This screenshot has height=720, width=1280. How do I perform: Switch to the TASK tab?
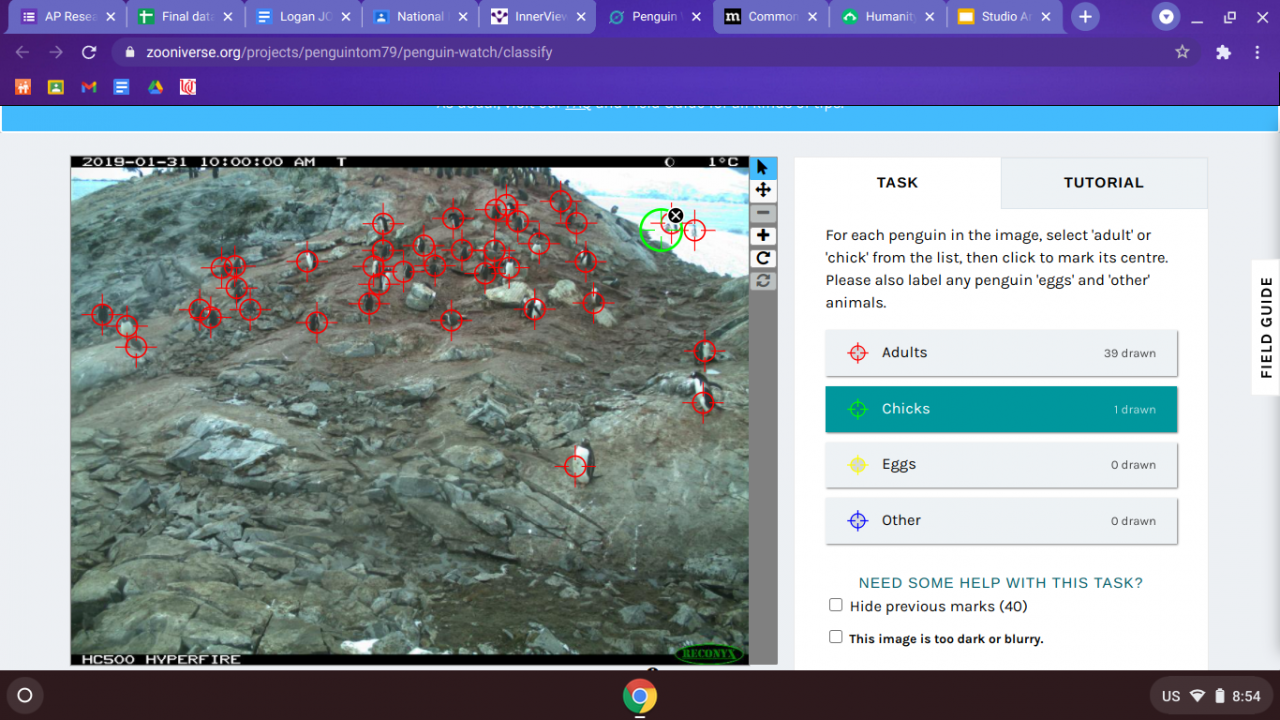tap(897, 182)
